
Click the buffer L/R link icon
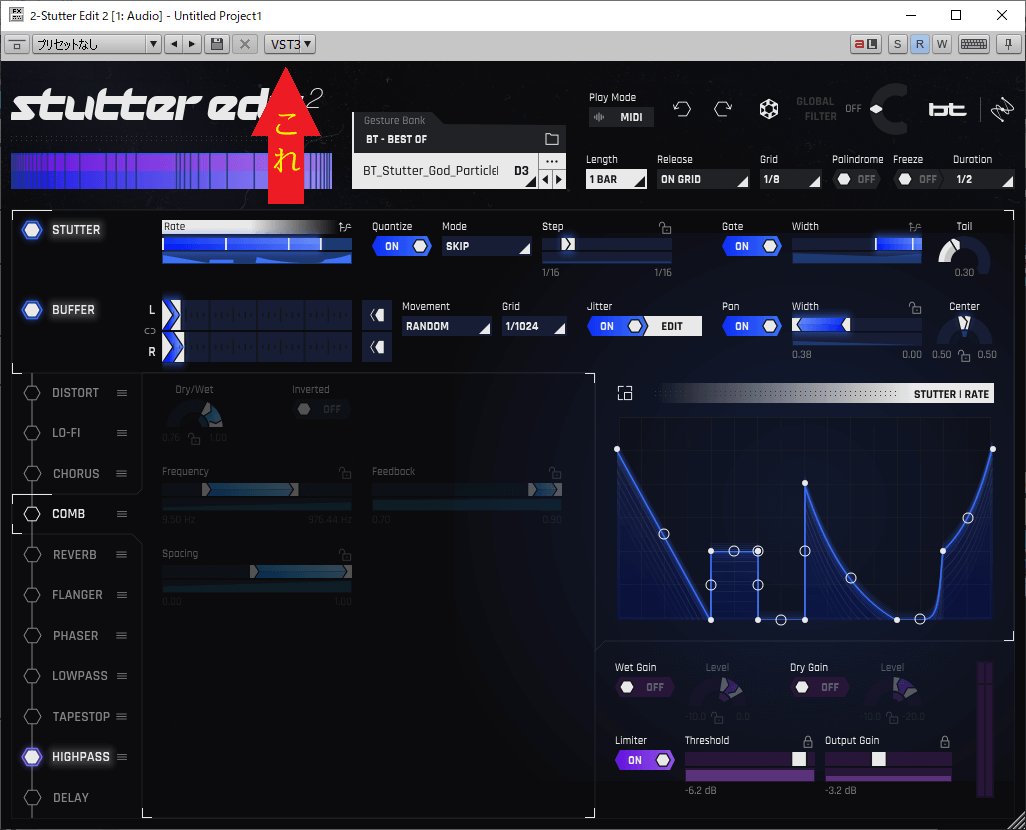[150, 331]
